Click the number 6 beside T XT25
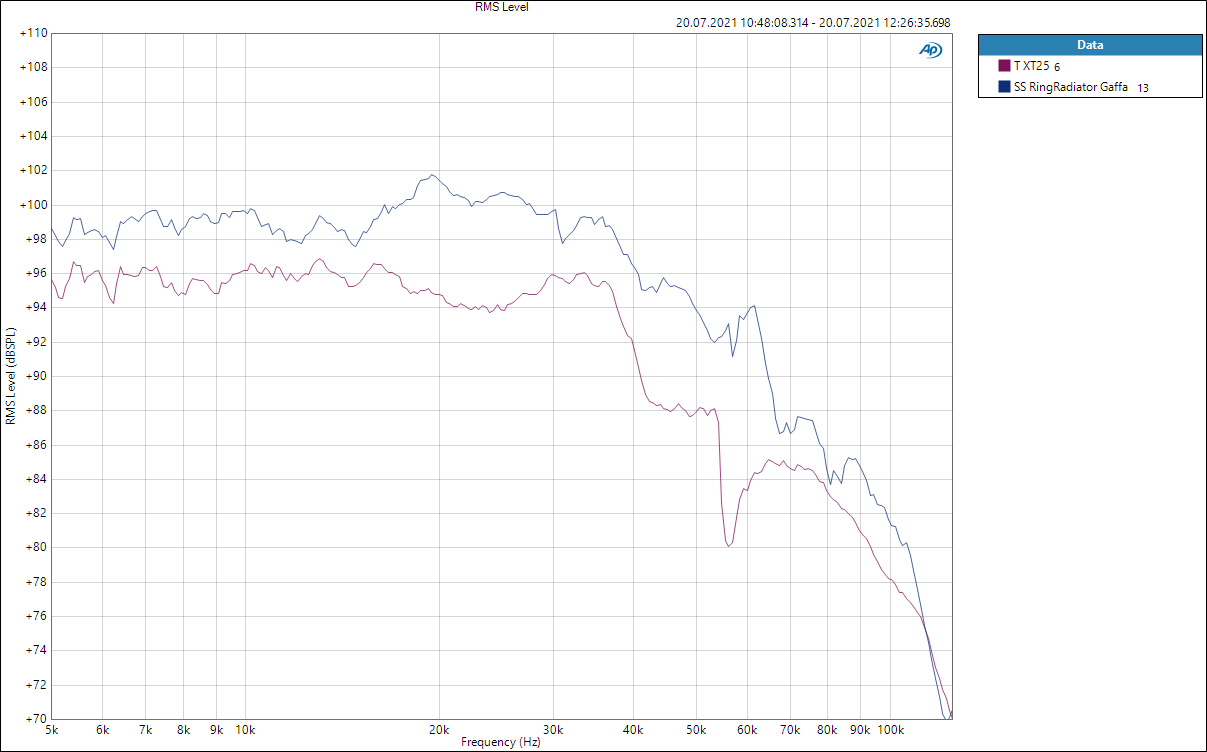 click(1057, 67)
